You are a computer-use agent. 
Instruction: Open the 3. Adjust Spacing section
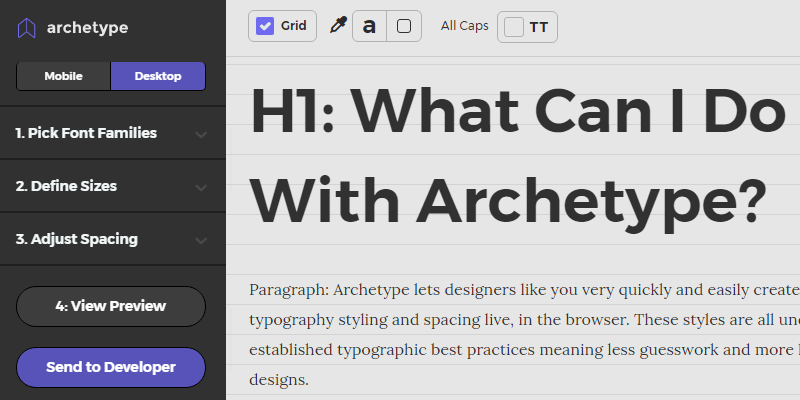click(77, 239)
